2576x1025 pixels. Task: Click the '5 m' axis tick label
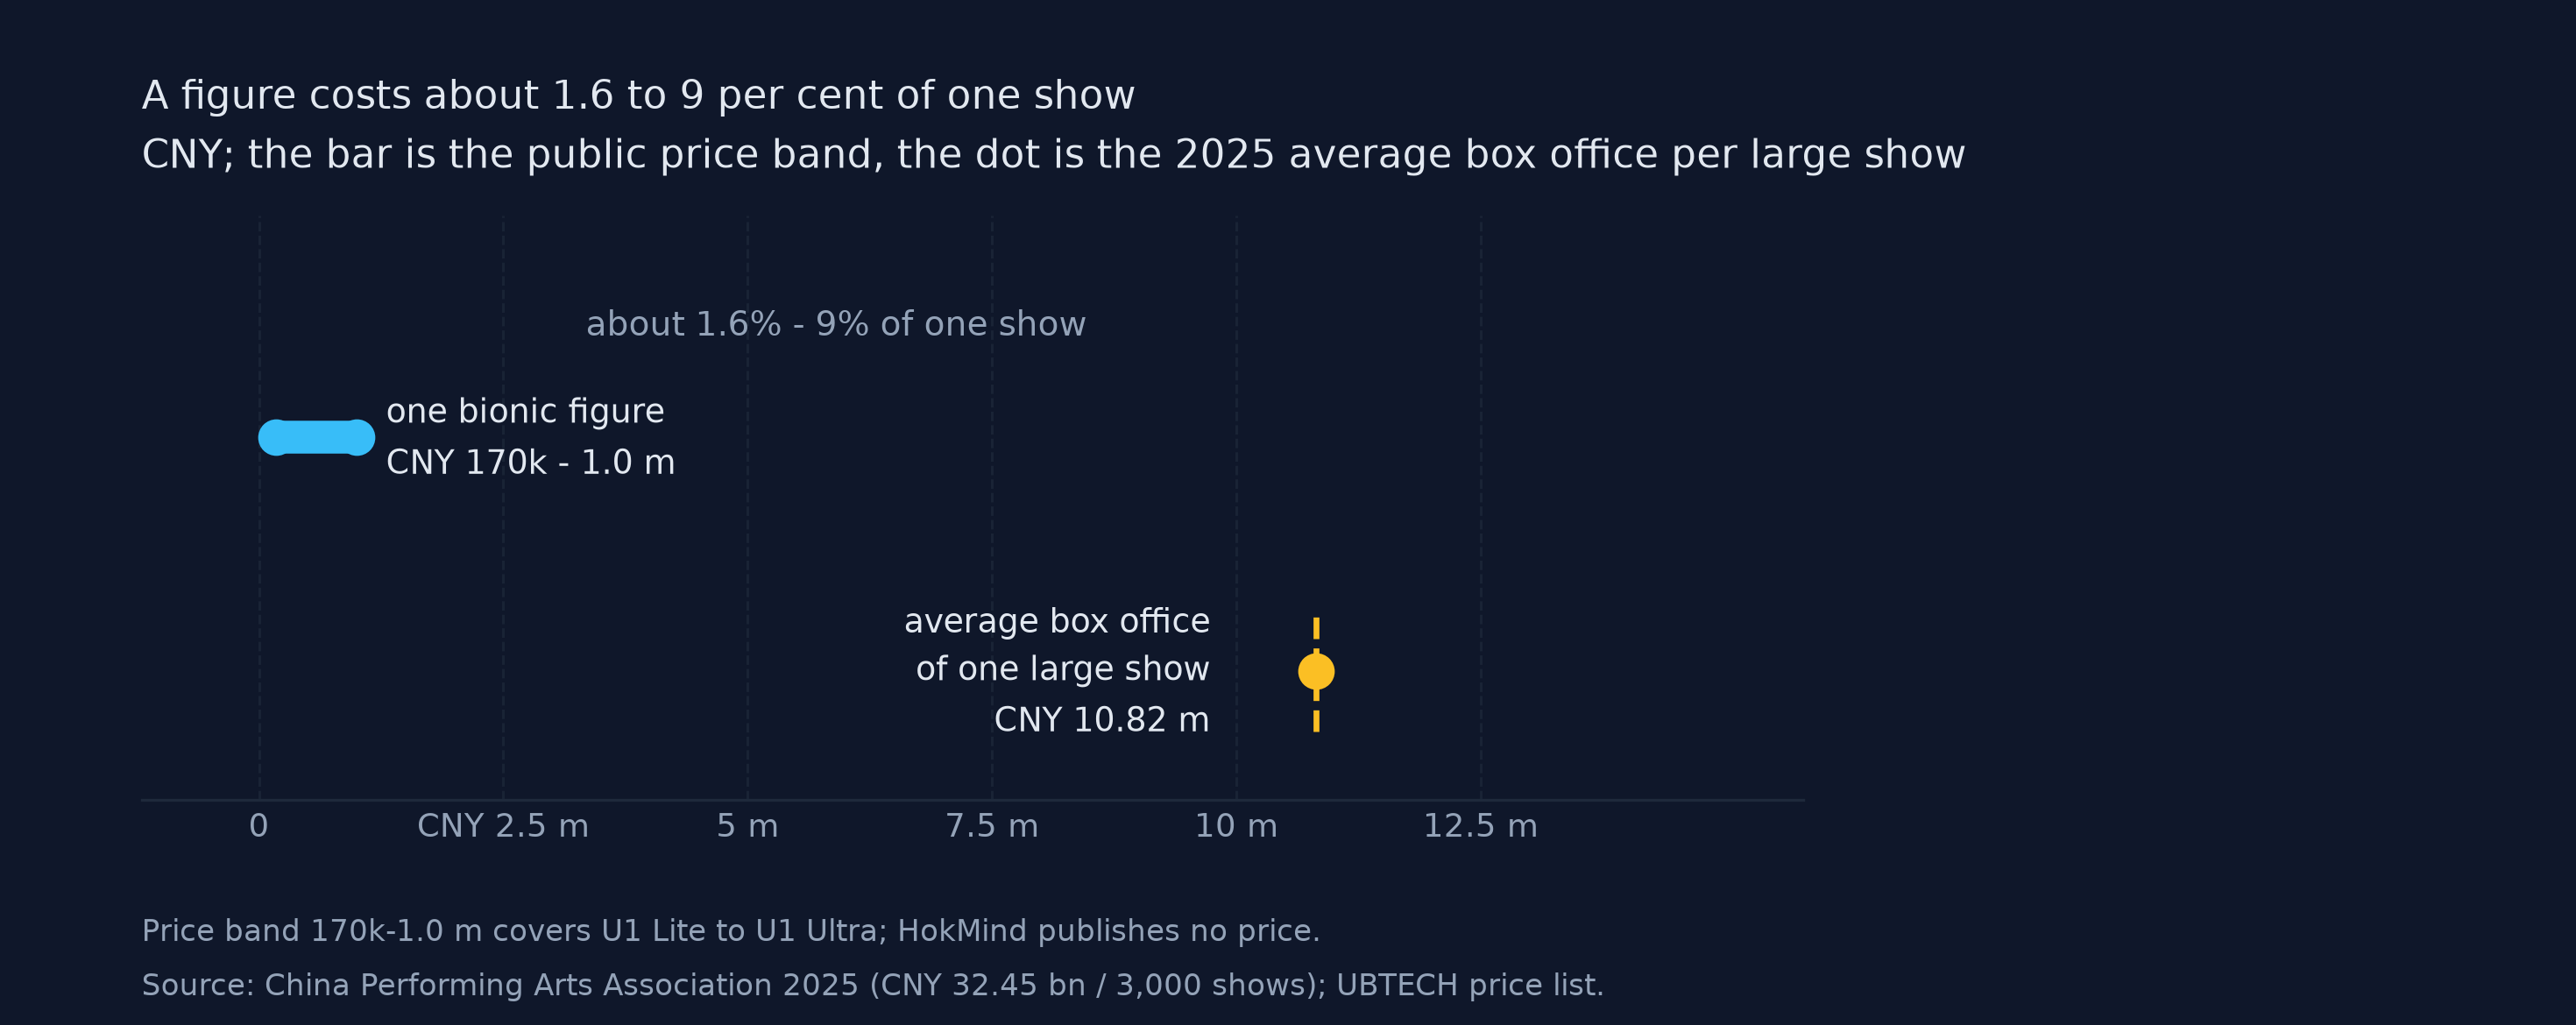click(747, 826)
